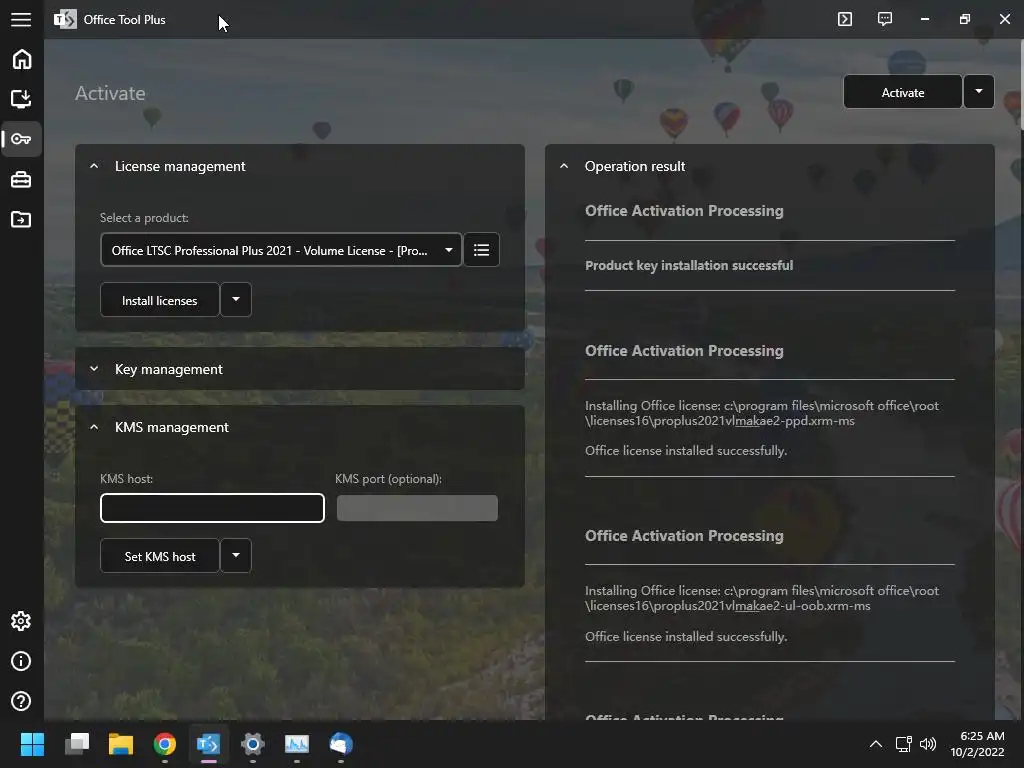The image size is (1024, 768).
Task: Open the Documents conversion folder icon
Action: 22,219
